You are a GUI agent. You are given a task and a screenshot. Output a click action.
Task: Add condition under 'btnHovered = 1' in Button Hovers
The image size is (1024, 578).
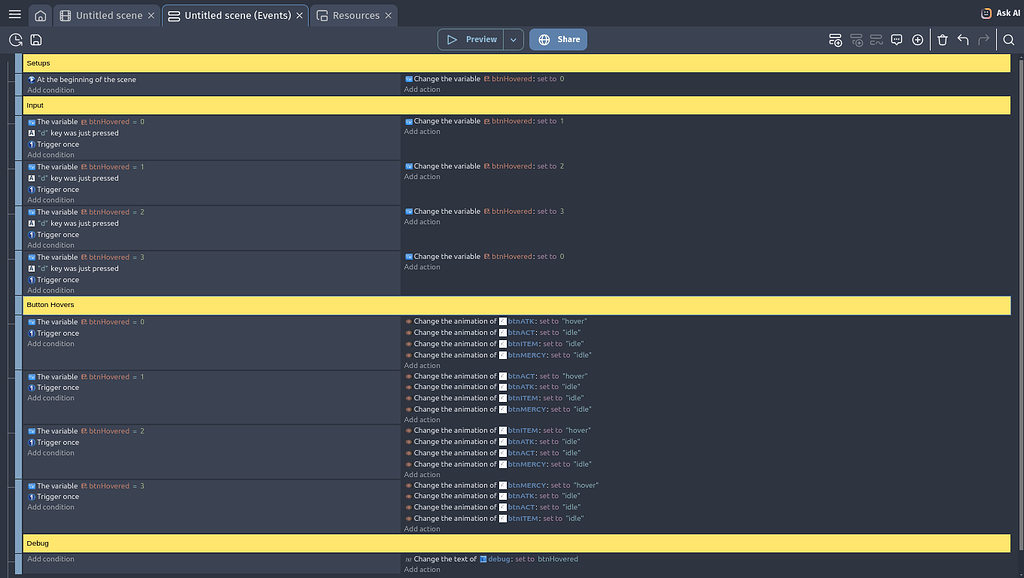point(51,398)
